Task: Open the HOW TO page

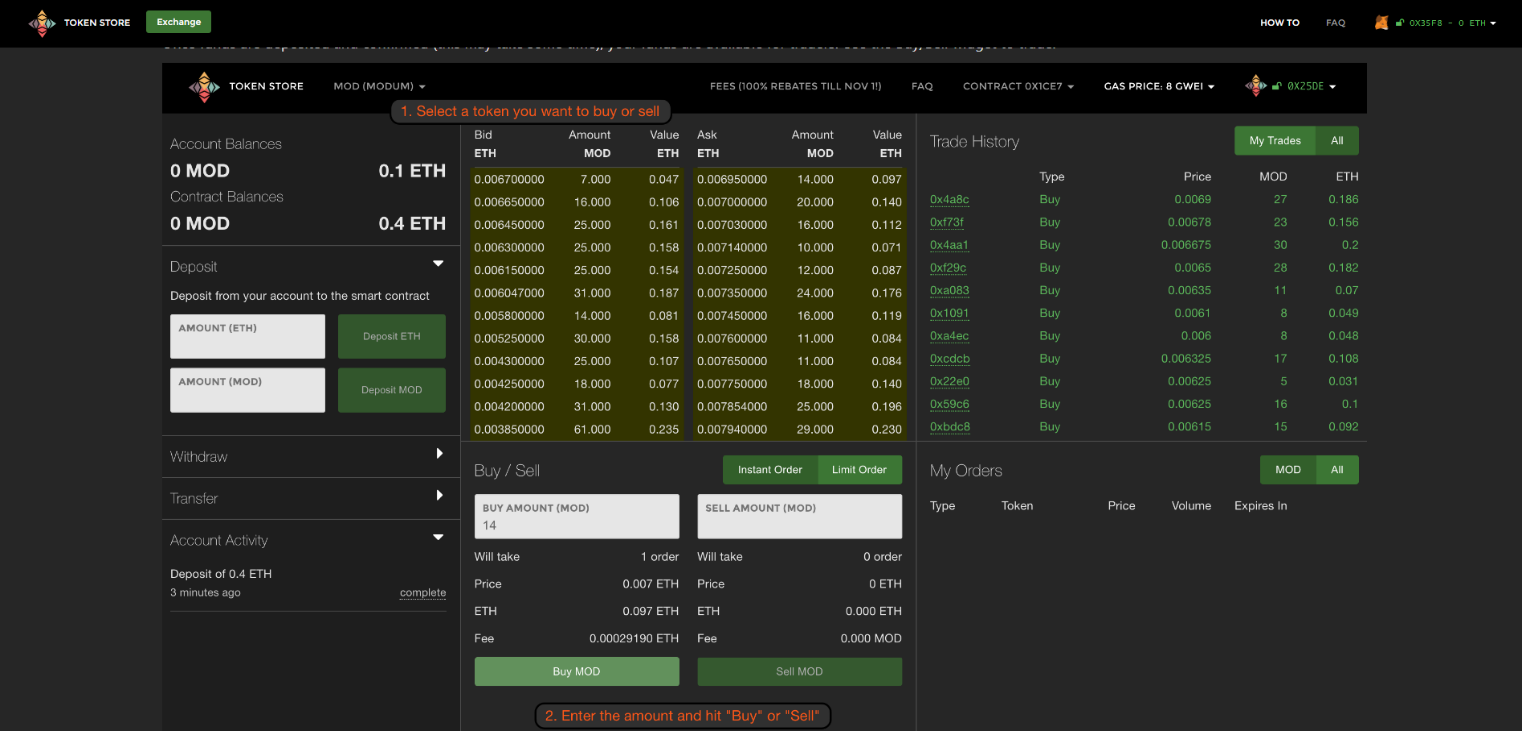Action: [x=1280, y=23]
